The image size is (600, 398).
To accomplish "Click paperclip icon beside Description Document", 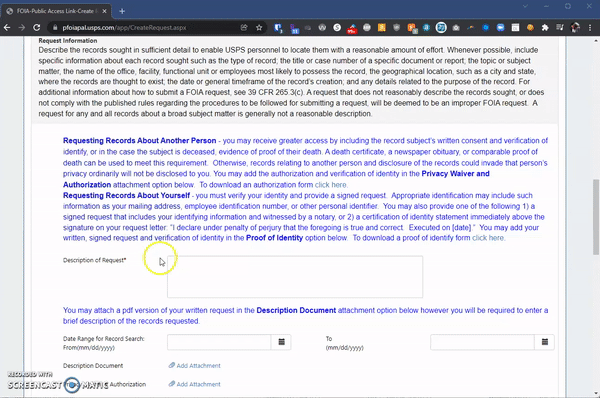I will tap(172, 365).
